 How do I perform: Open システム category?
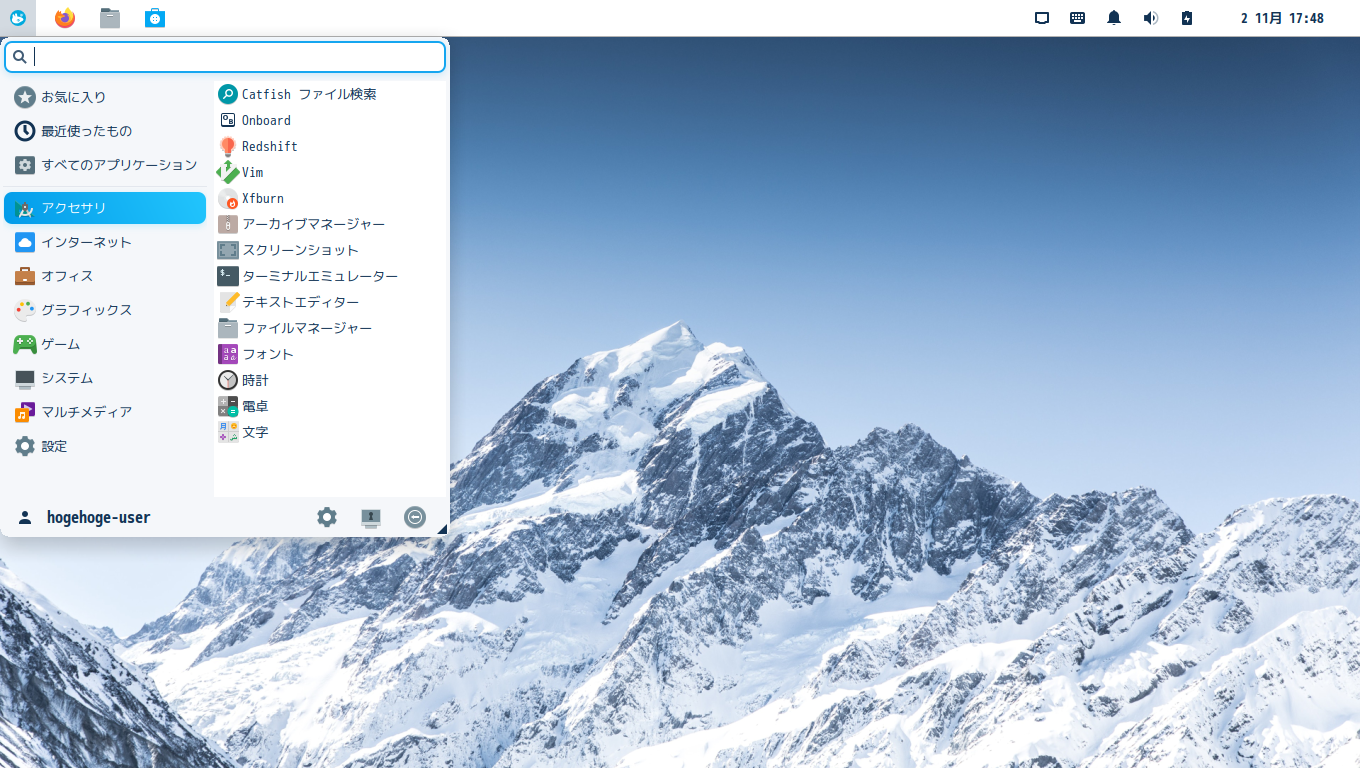click(105, 378)
